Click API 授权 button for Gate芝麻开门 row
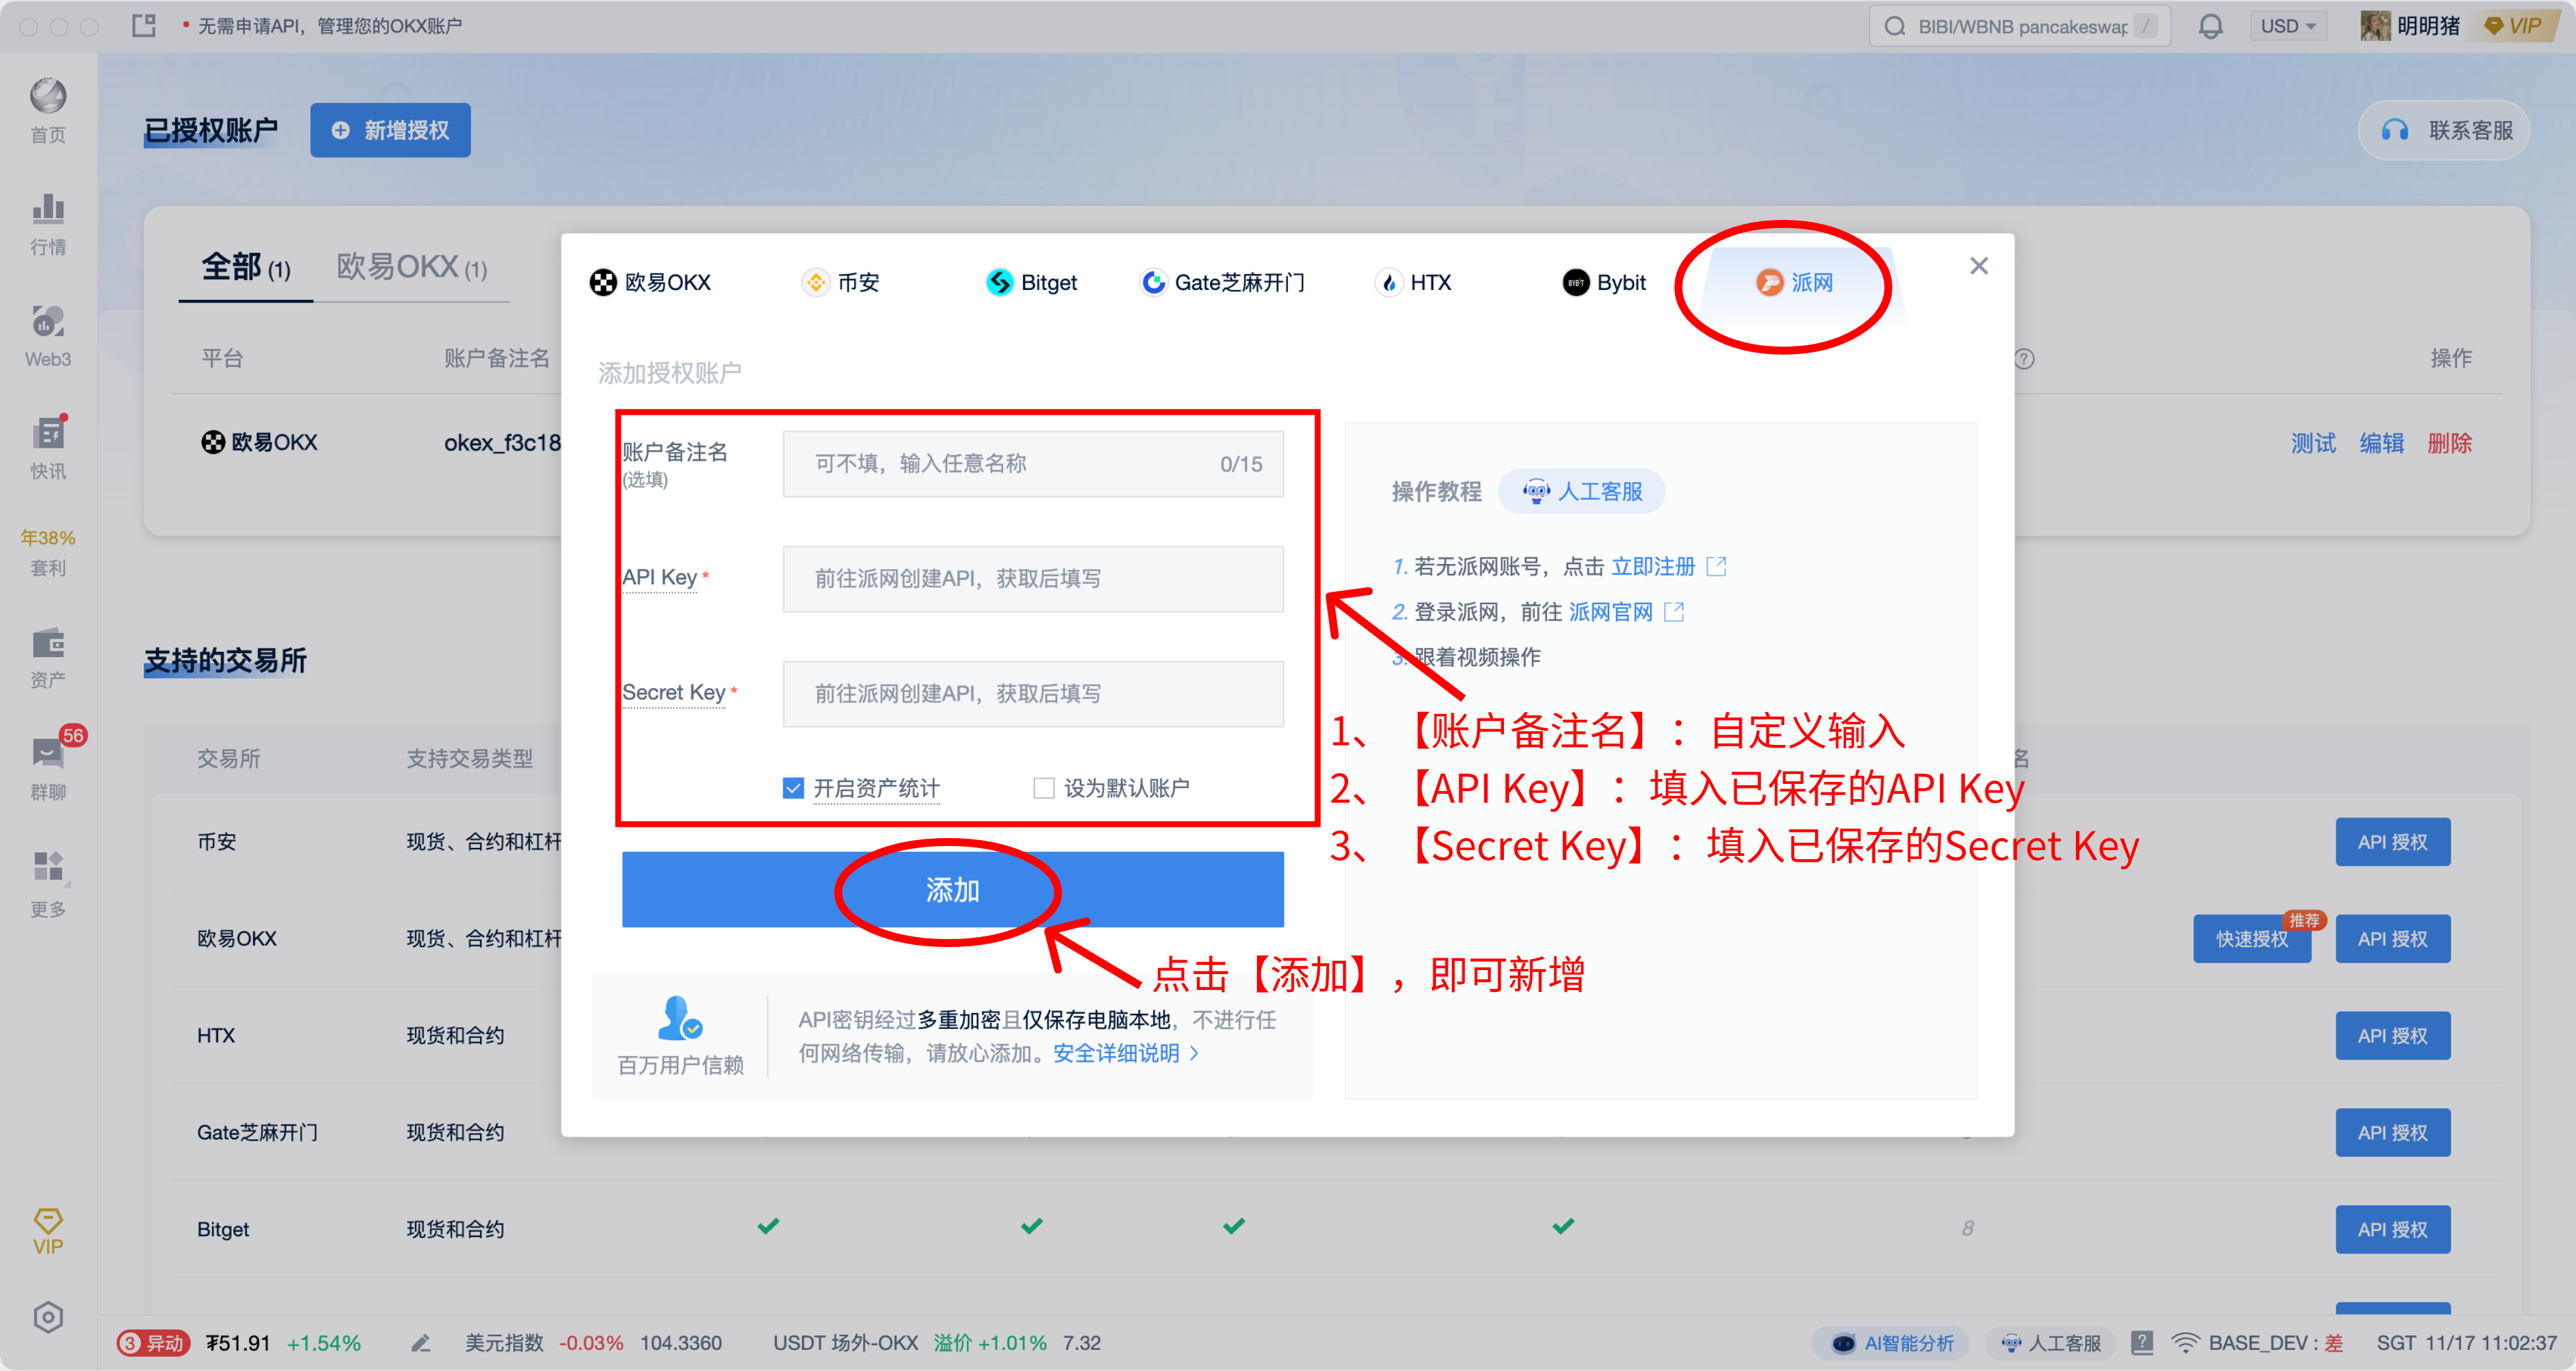The height and width of the screenshot is (1371, 2576). [x=2393, y=1133]
